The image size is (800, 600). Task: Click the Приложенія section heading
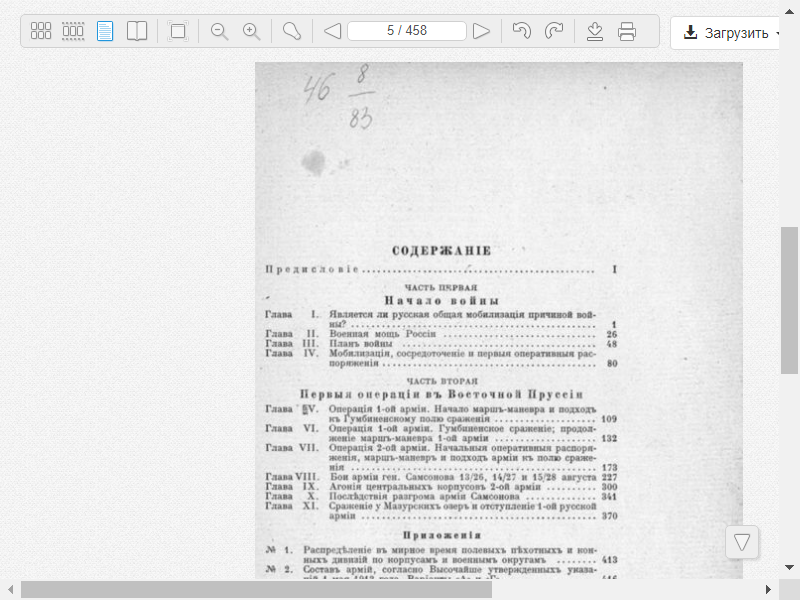(442, 535)
